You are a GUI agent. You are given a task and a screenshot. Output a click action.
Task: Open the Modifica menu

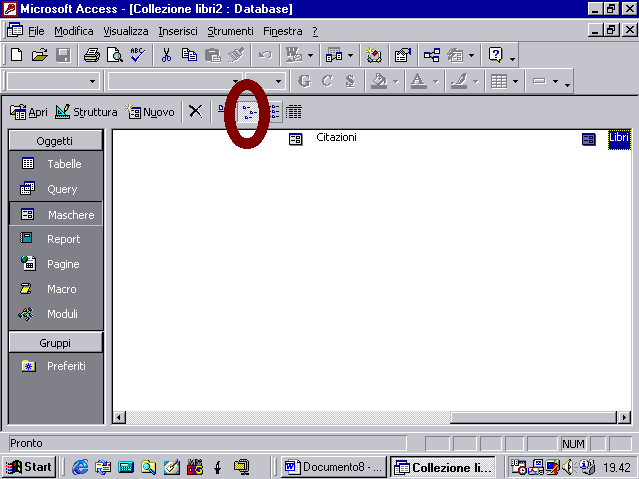[74, 31]
